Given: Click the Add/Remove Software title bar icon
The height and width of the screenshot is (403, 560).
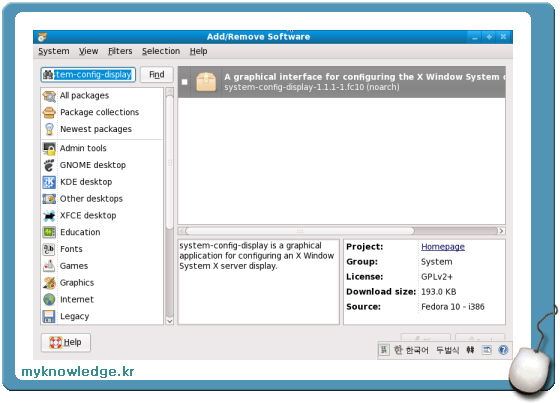Looking at the screenshot, I should [x=42, y=37].
